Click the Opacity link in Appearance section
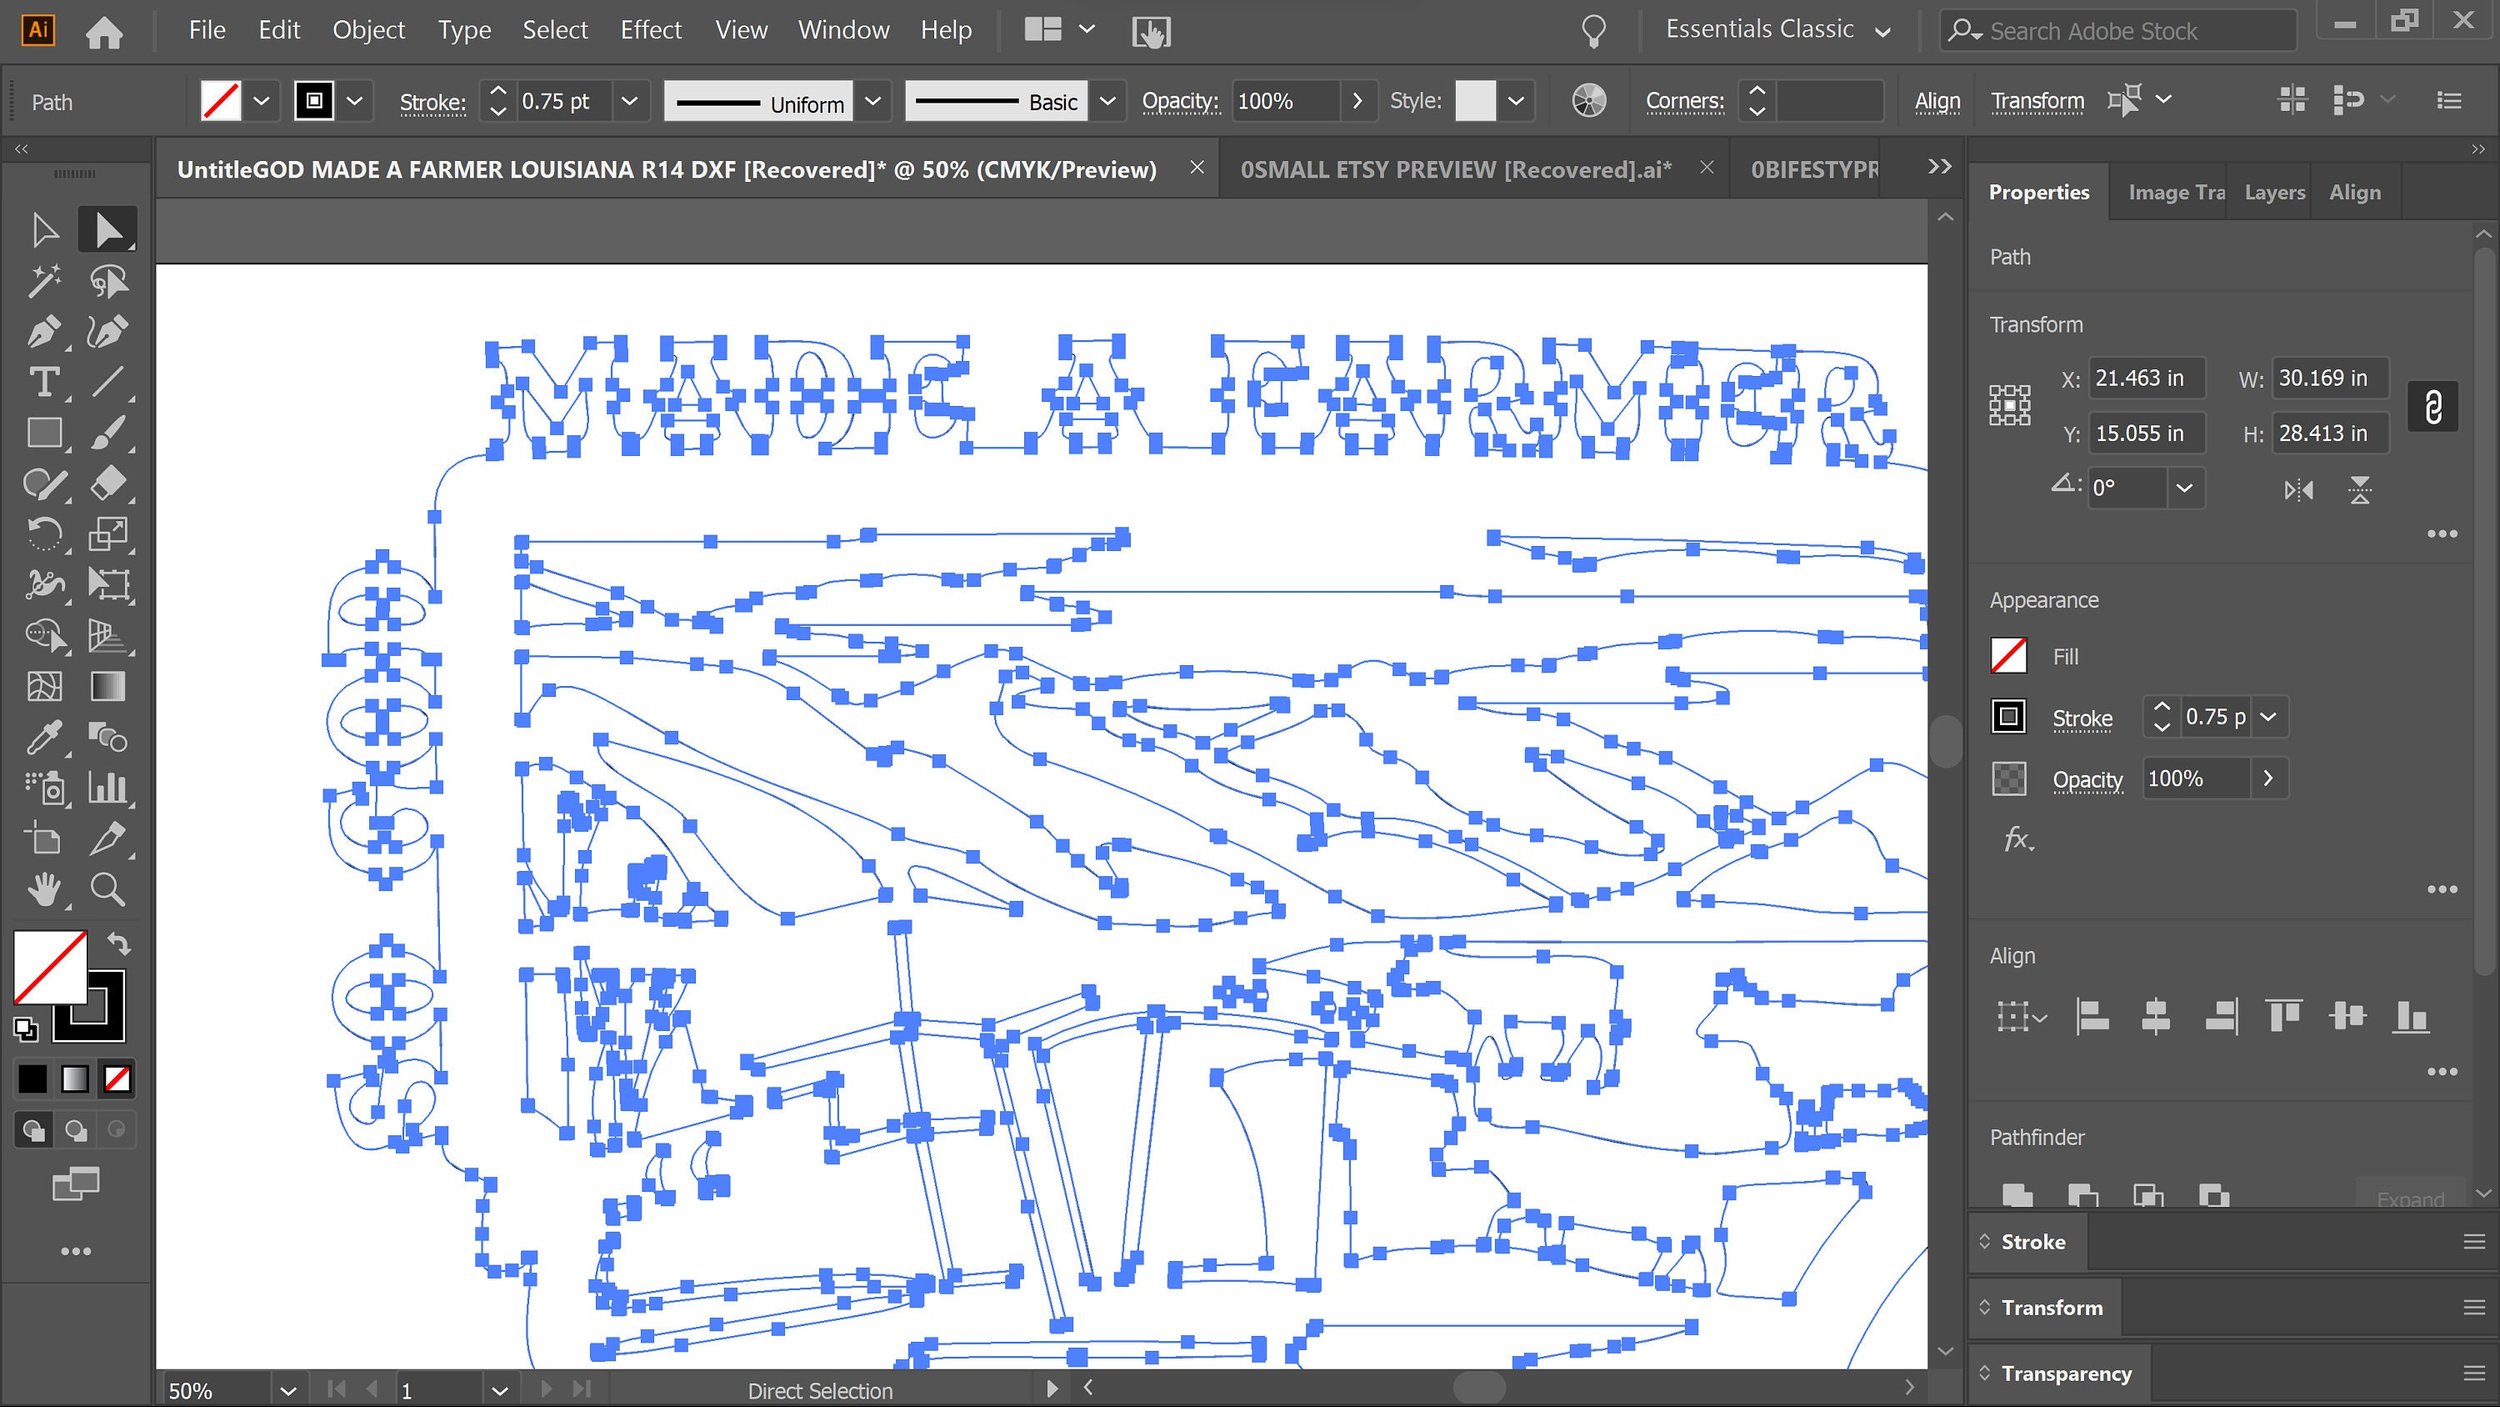 tap(2087, 780)
